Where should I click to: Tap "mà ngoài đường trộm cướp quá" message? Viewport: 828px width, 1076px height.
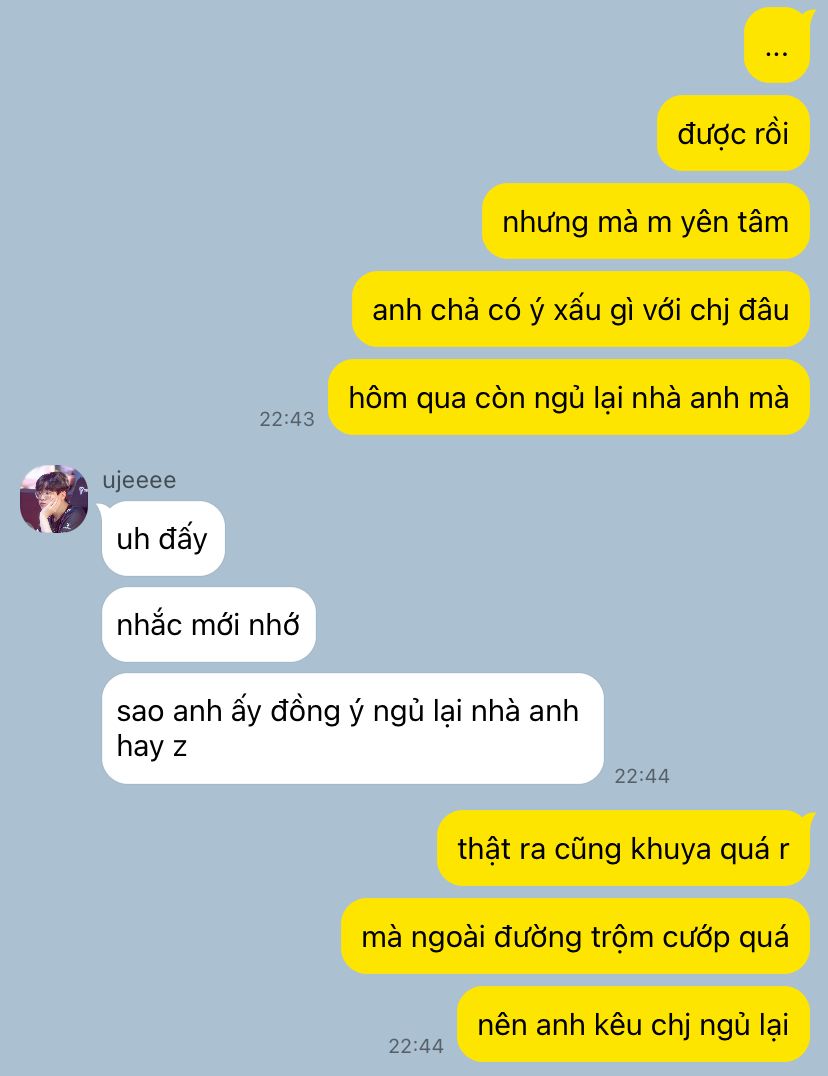(x=576, y=936)
